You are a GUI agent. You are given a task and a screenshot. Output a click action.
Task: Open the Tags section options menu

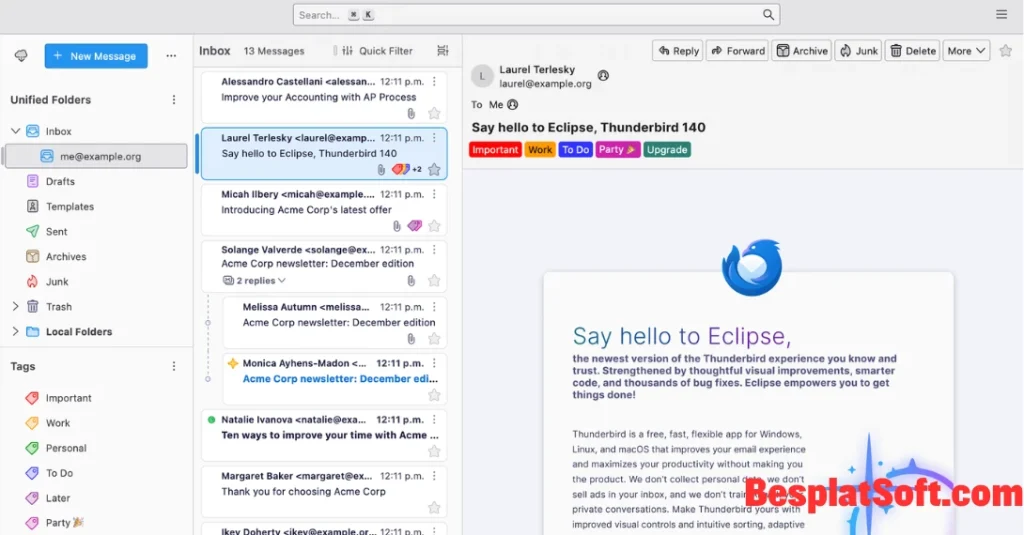pos(174,366)
